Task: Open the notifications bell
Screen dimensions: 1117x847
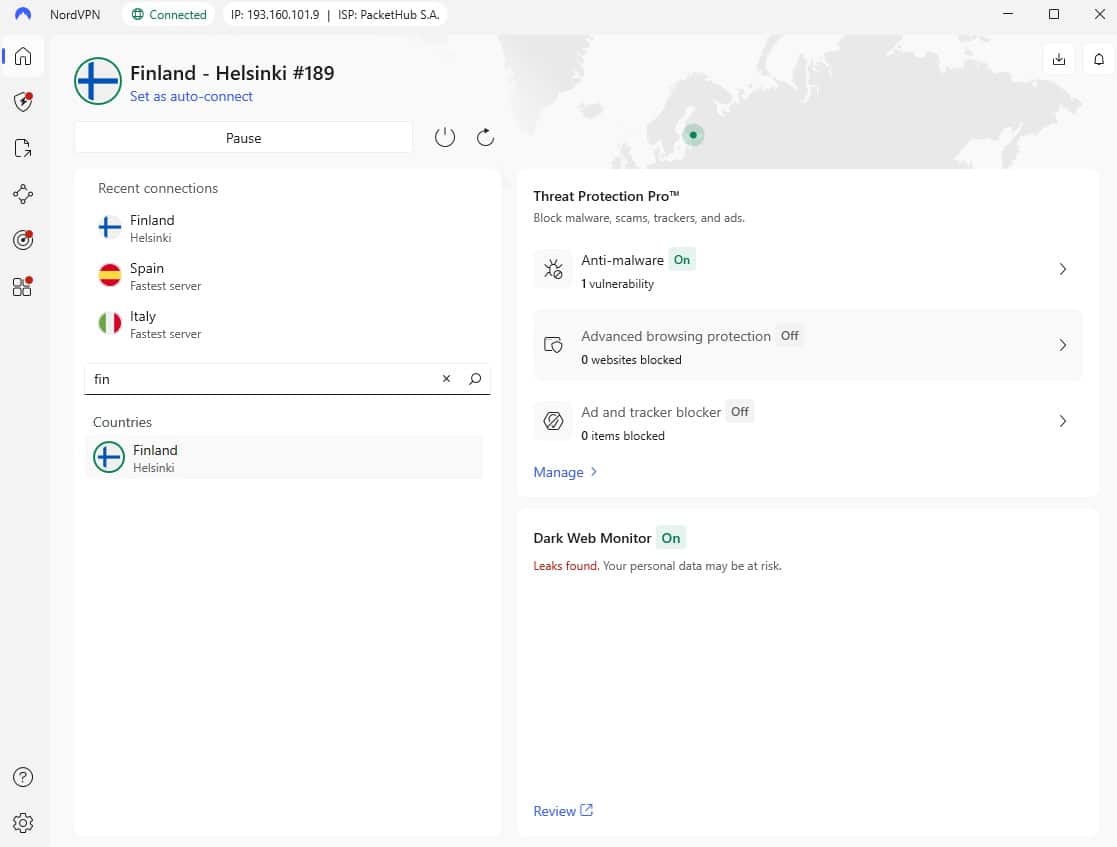Action: click(x=1099, y=59)
